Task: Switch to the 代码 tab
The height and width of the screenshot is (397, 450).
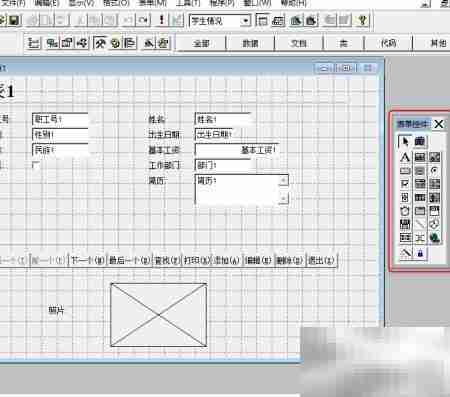Action: click(388, 43)
